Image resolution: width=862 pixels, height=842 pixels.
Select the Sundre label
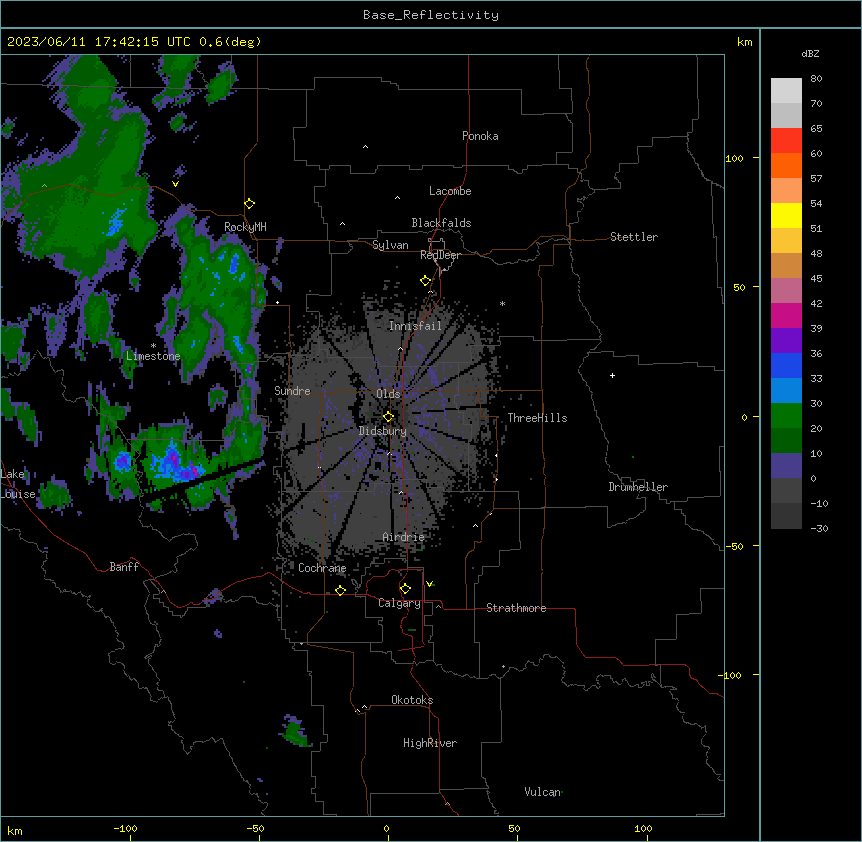click(x=292, y=391)
